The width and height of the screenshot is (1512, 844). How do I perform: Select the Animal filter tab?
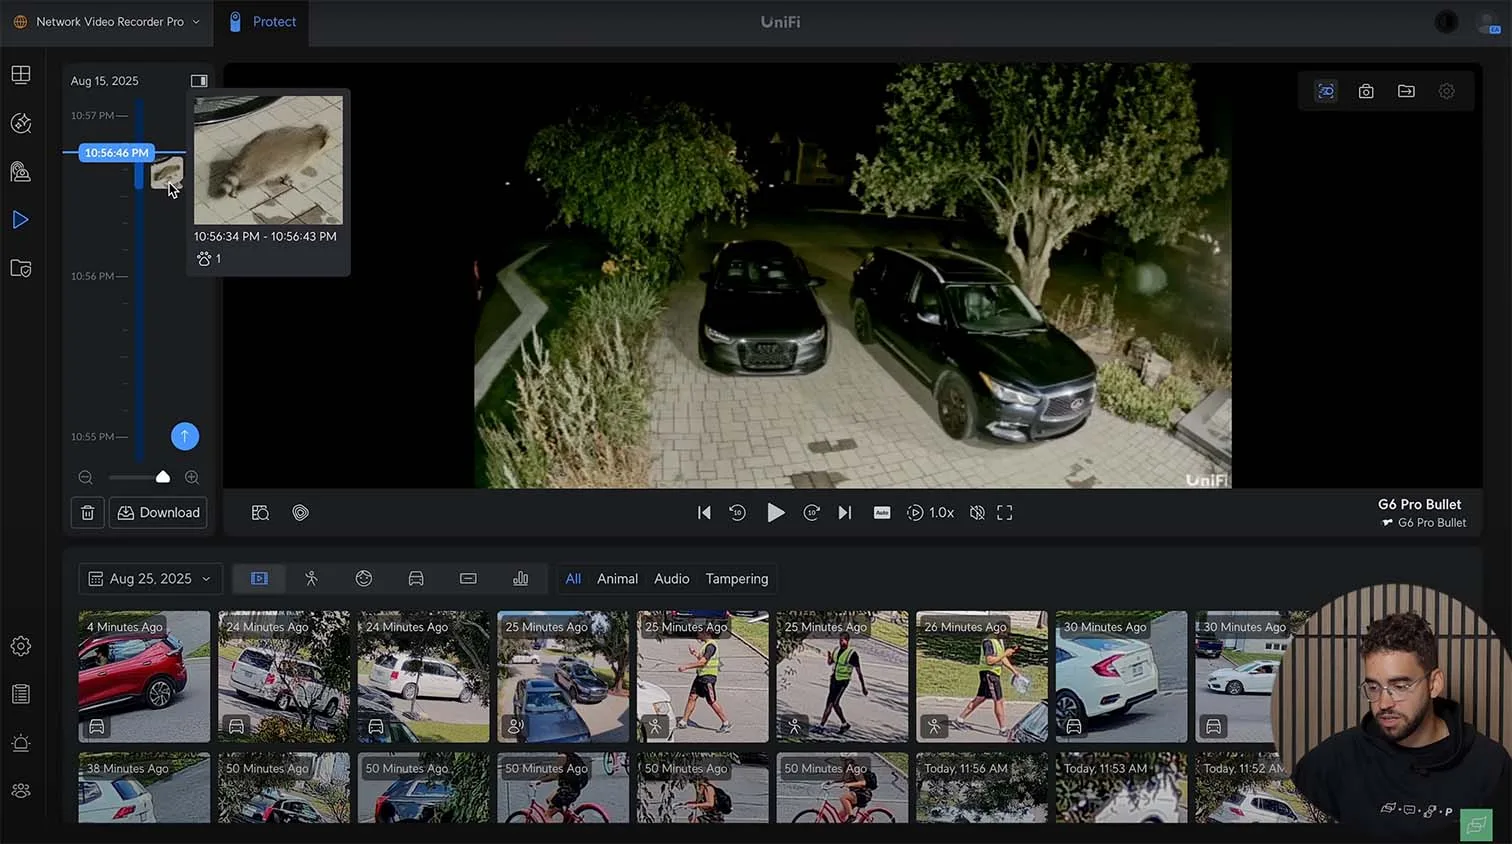(x=617, y=579)
